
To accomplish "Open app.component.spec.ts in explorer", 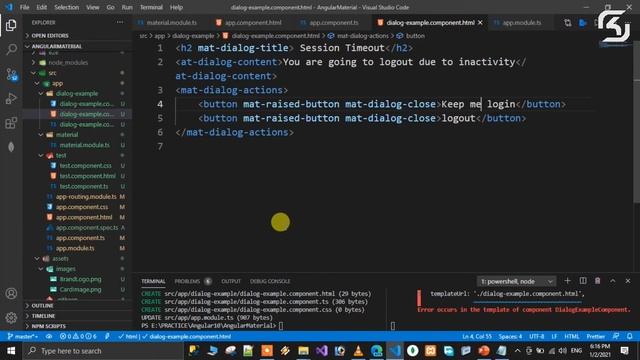I will [87, 228].
